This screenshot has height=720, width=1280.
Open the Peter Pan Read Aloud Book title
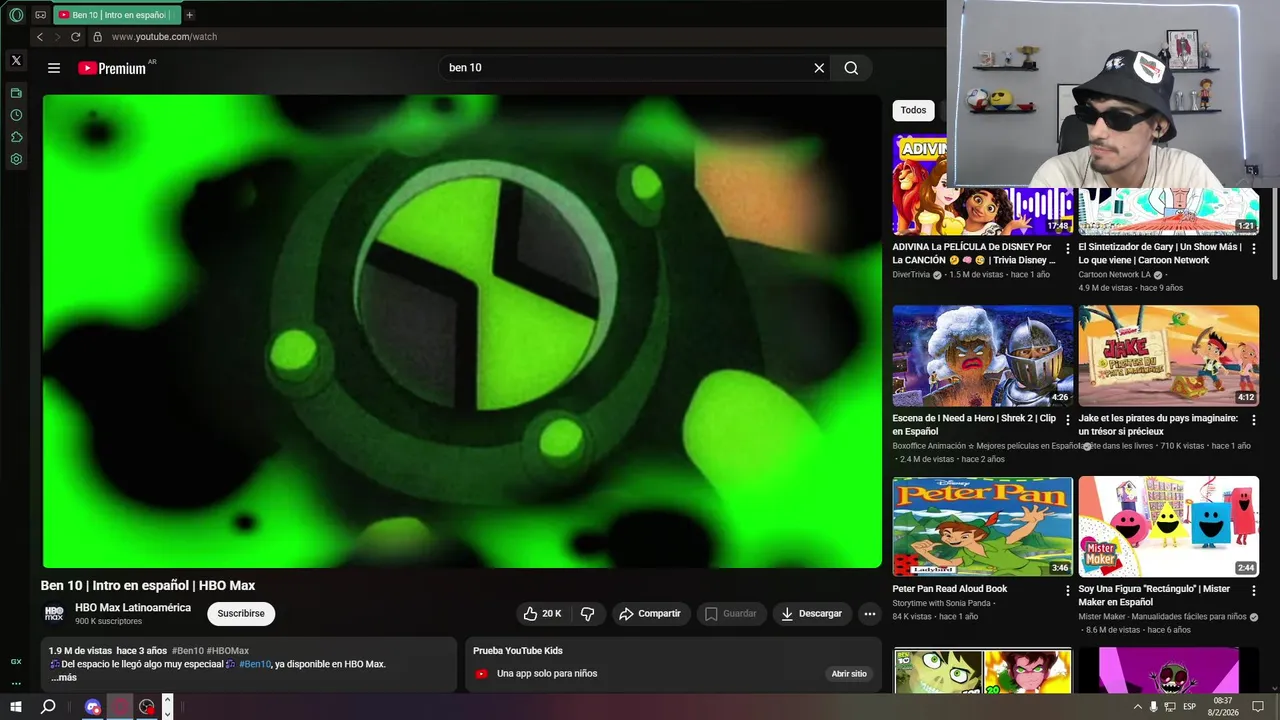click(x=950, y=589)
